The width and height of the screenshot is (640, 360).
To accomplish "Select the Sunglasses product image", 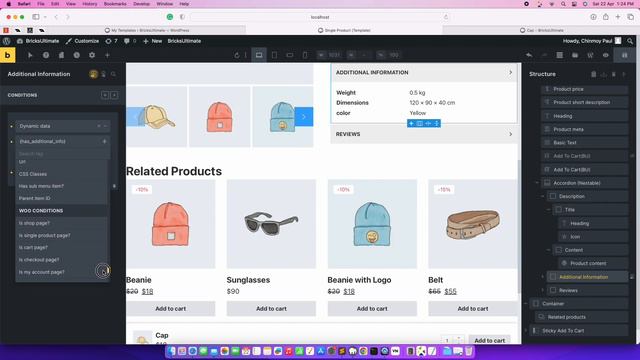I will [271, 224].
